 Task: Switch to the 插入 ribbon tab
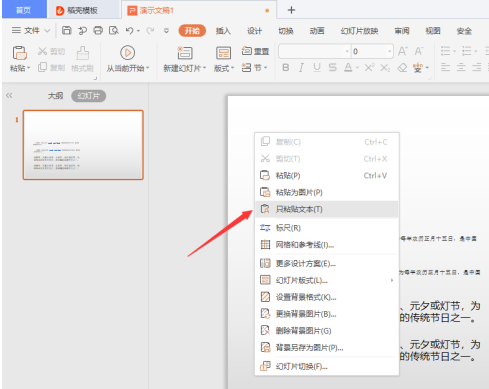click(x=223, y=31)
